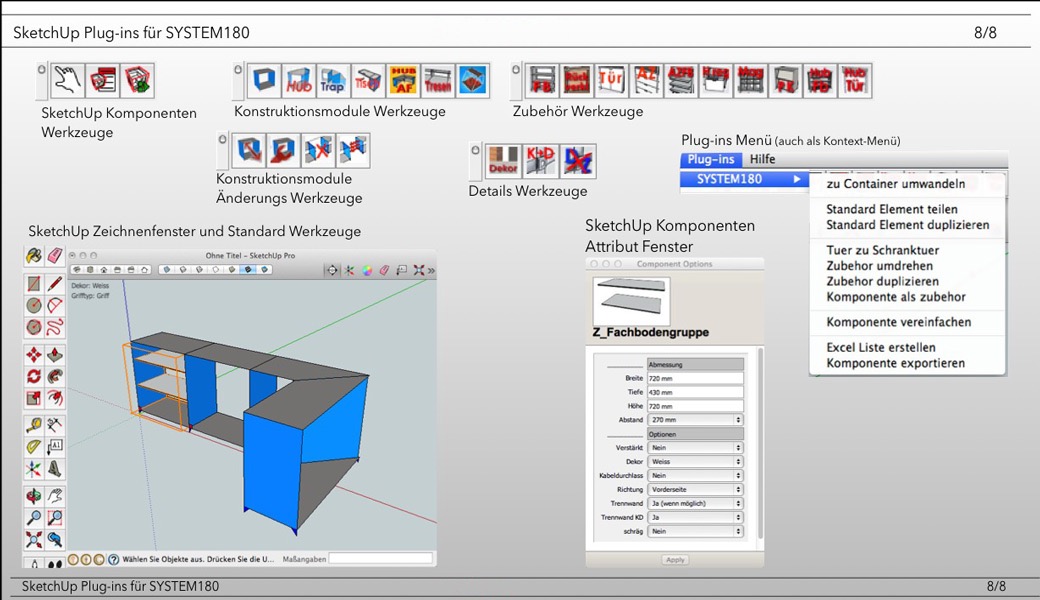Choose 'Standard Element teilen'
Screen dimensions: 1040x600
click(x=891, y=209)
